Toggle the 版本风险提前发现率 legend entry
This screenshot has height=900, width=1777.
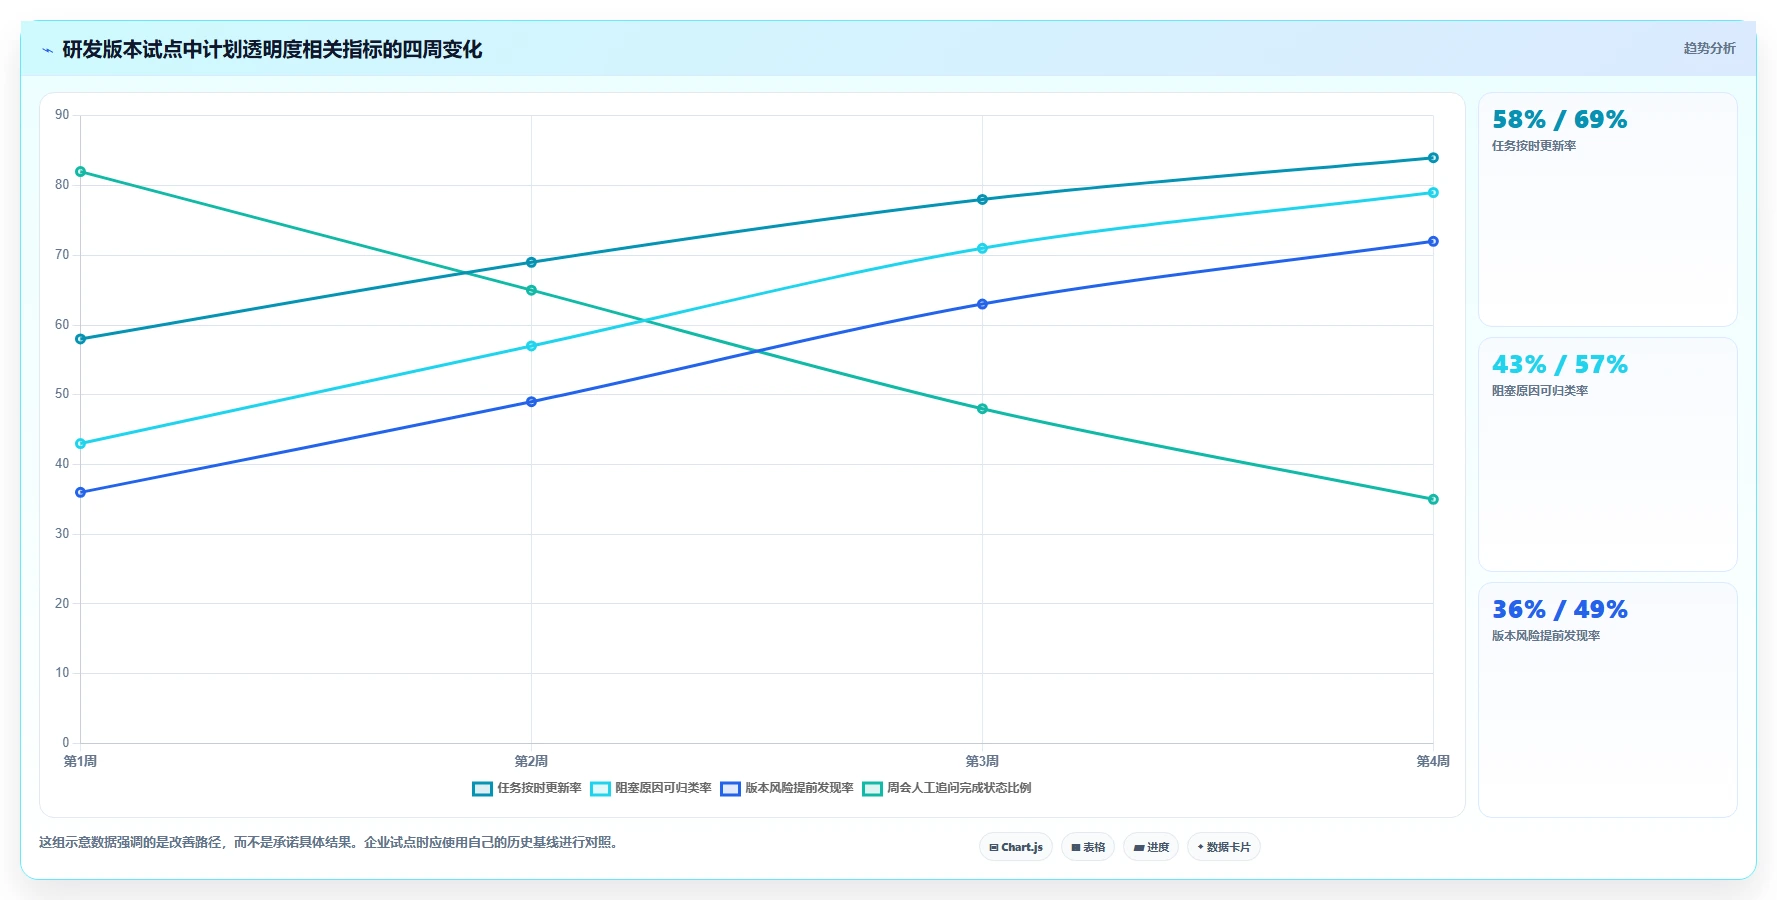pos(787,788)
